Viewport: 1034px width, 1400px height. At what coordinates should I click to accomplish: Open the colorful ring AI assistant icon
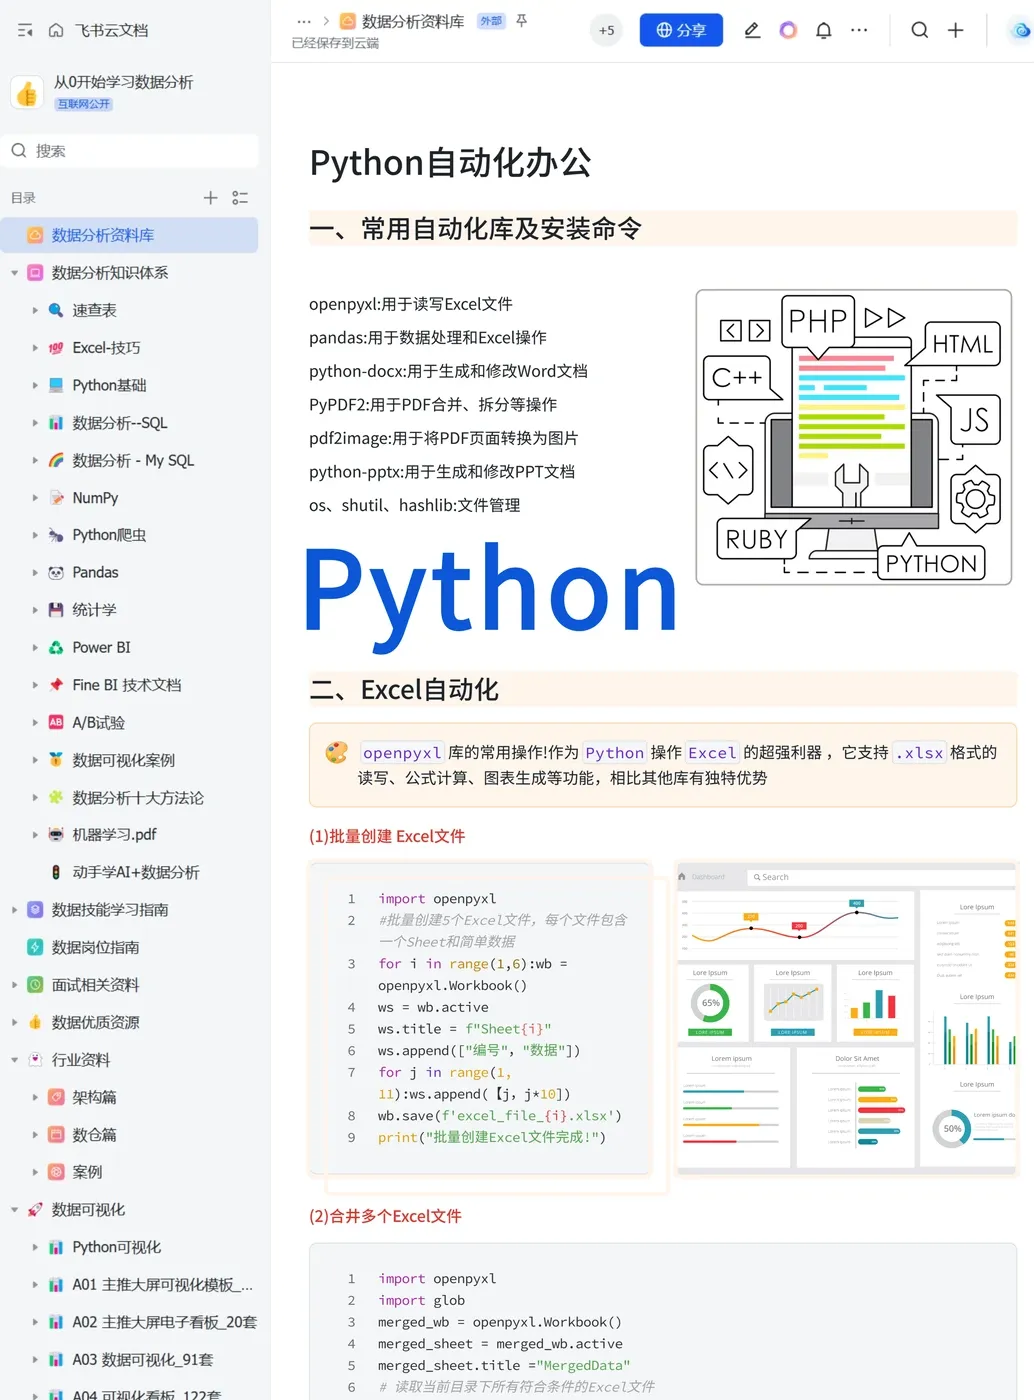788,30
